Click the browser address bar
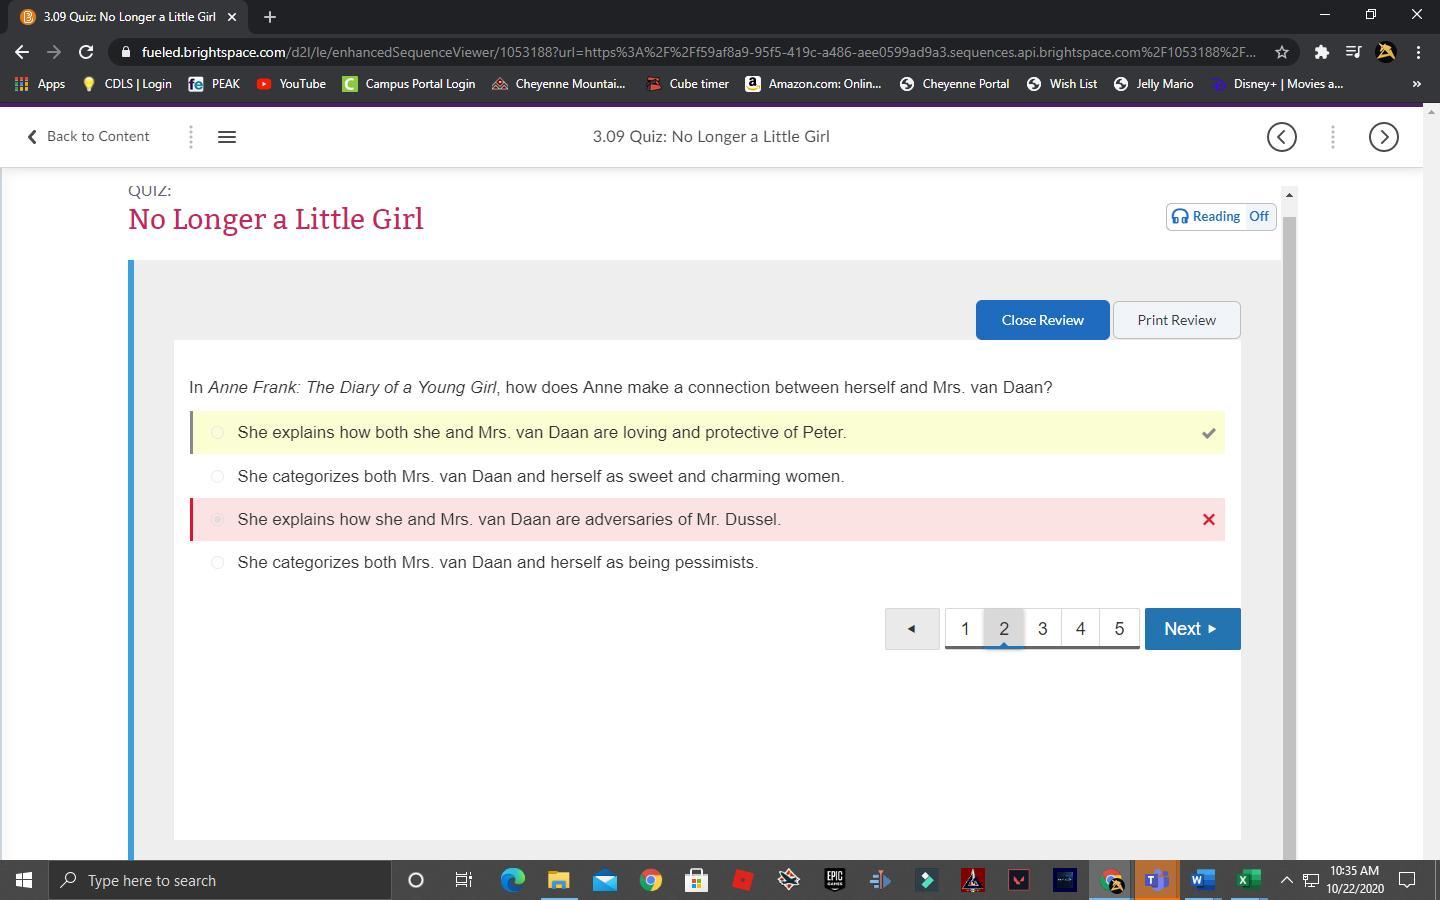 coord(698,52)
